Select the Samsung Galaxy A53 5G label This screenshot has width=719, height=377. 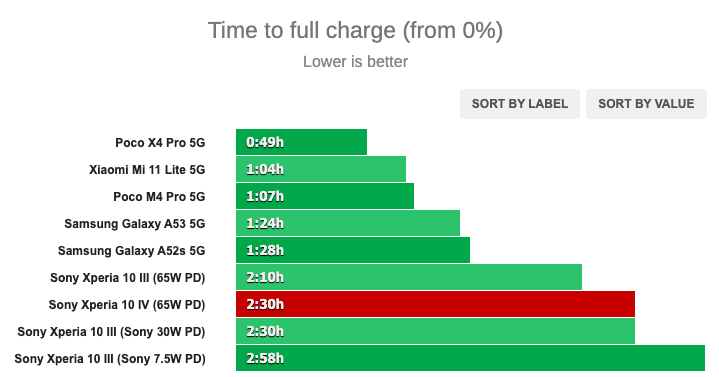pos(135,224)
